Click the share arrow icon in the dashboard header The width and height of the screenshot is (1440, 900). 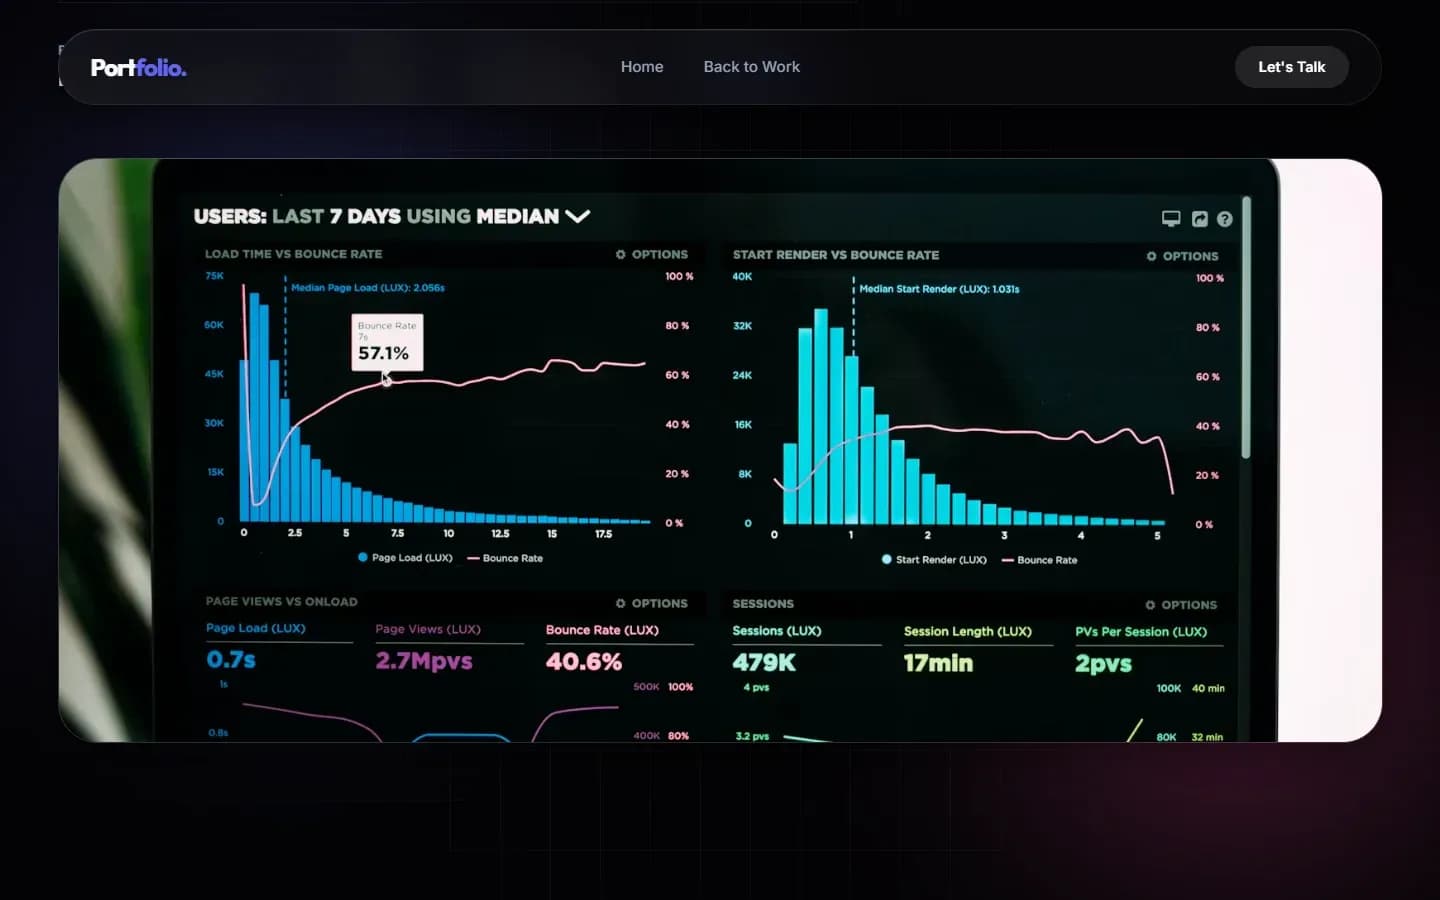1200,219
